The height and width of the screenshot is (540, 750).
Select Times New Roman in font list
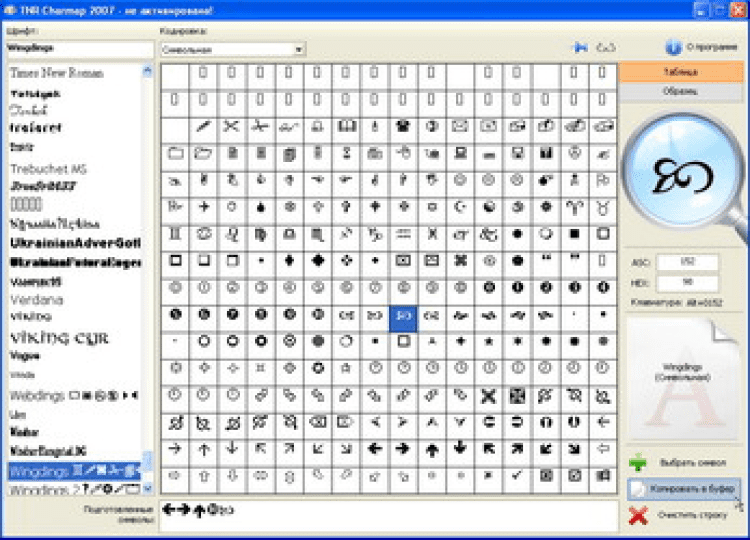57,73
